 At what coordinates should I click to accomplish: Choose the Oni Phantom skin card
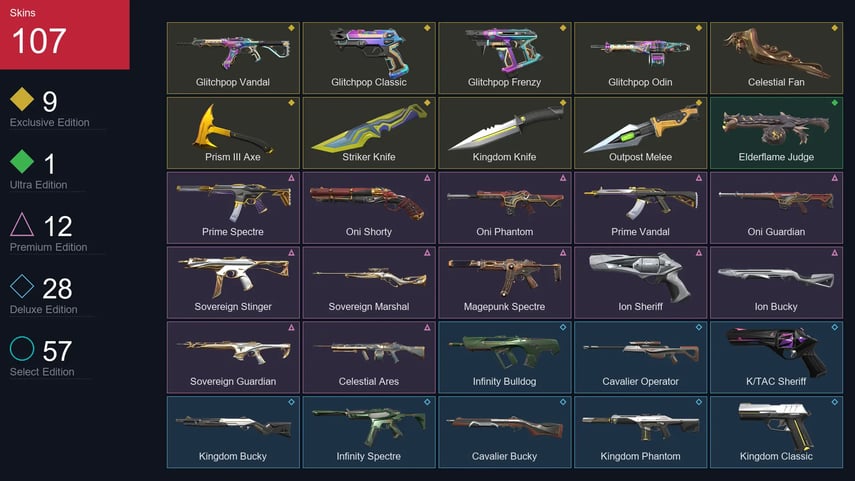tap(504, 208)
